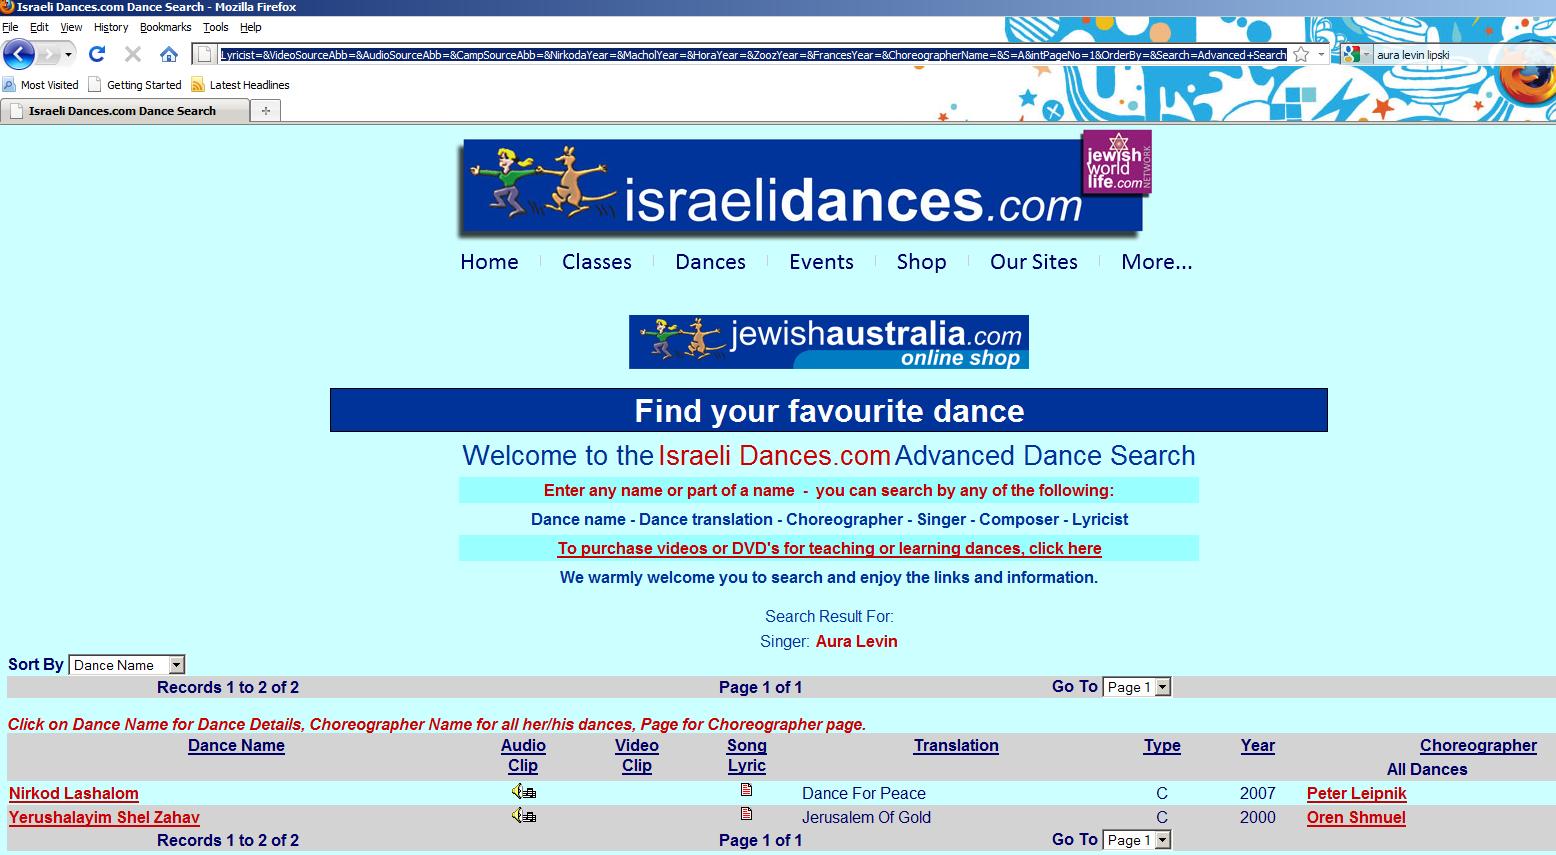Open the Google search engine icon selector
Screen dimensions: 1556x855
pos(1356,55)
